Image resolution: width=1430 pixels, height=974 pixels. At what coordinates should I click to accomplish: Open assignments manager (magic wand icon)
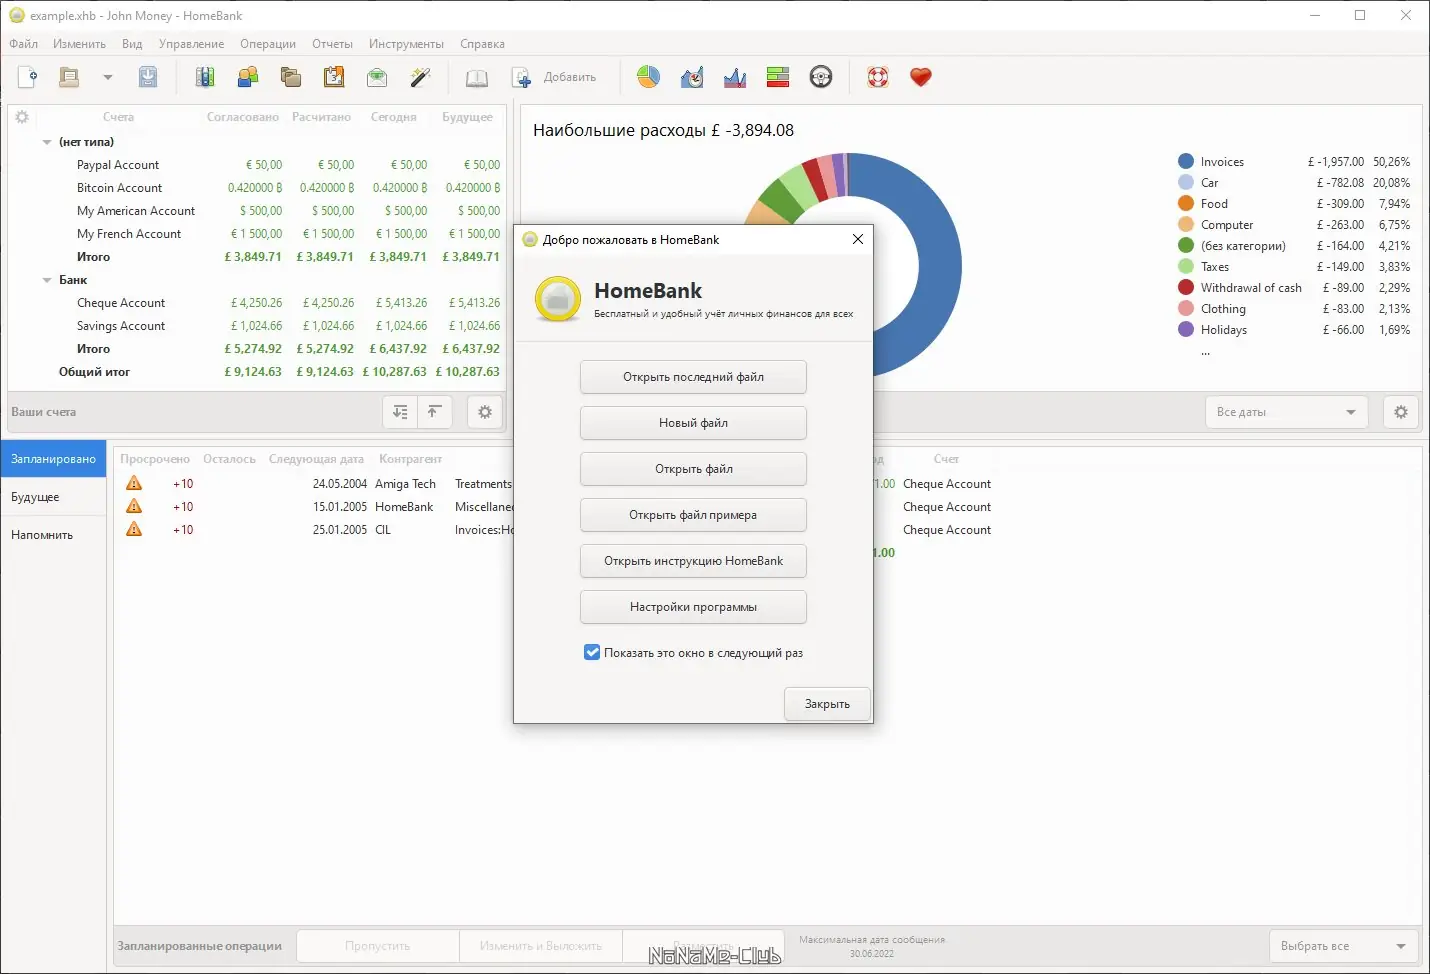[420, 77]
